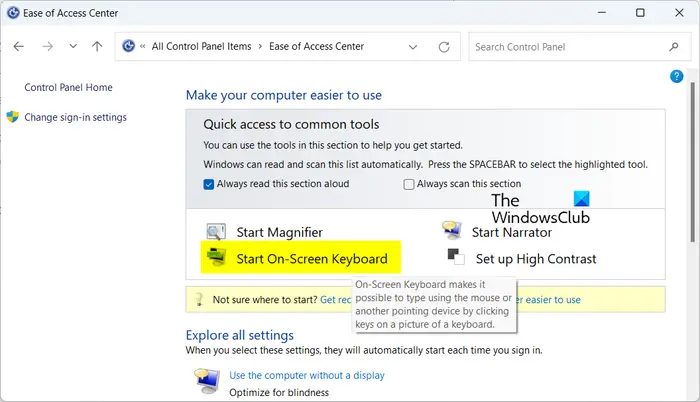700x402 pixels.
Task: Click the search magnifier icon
Action: tap(674, 46)
